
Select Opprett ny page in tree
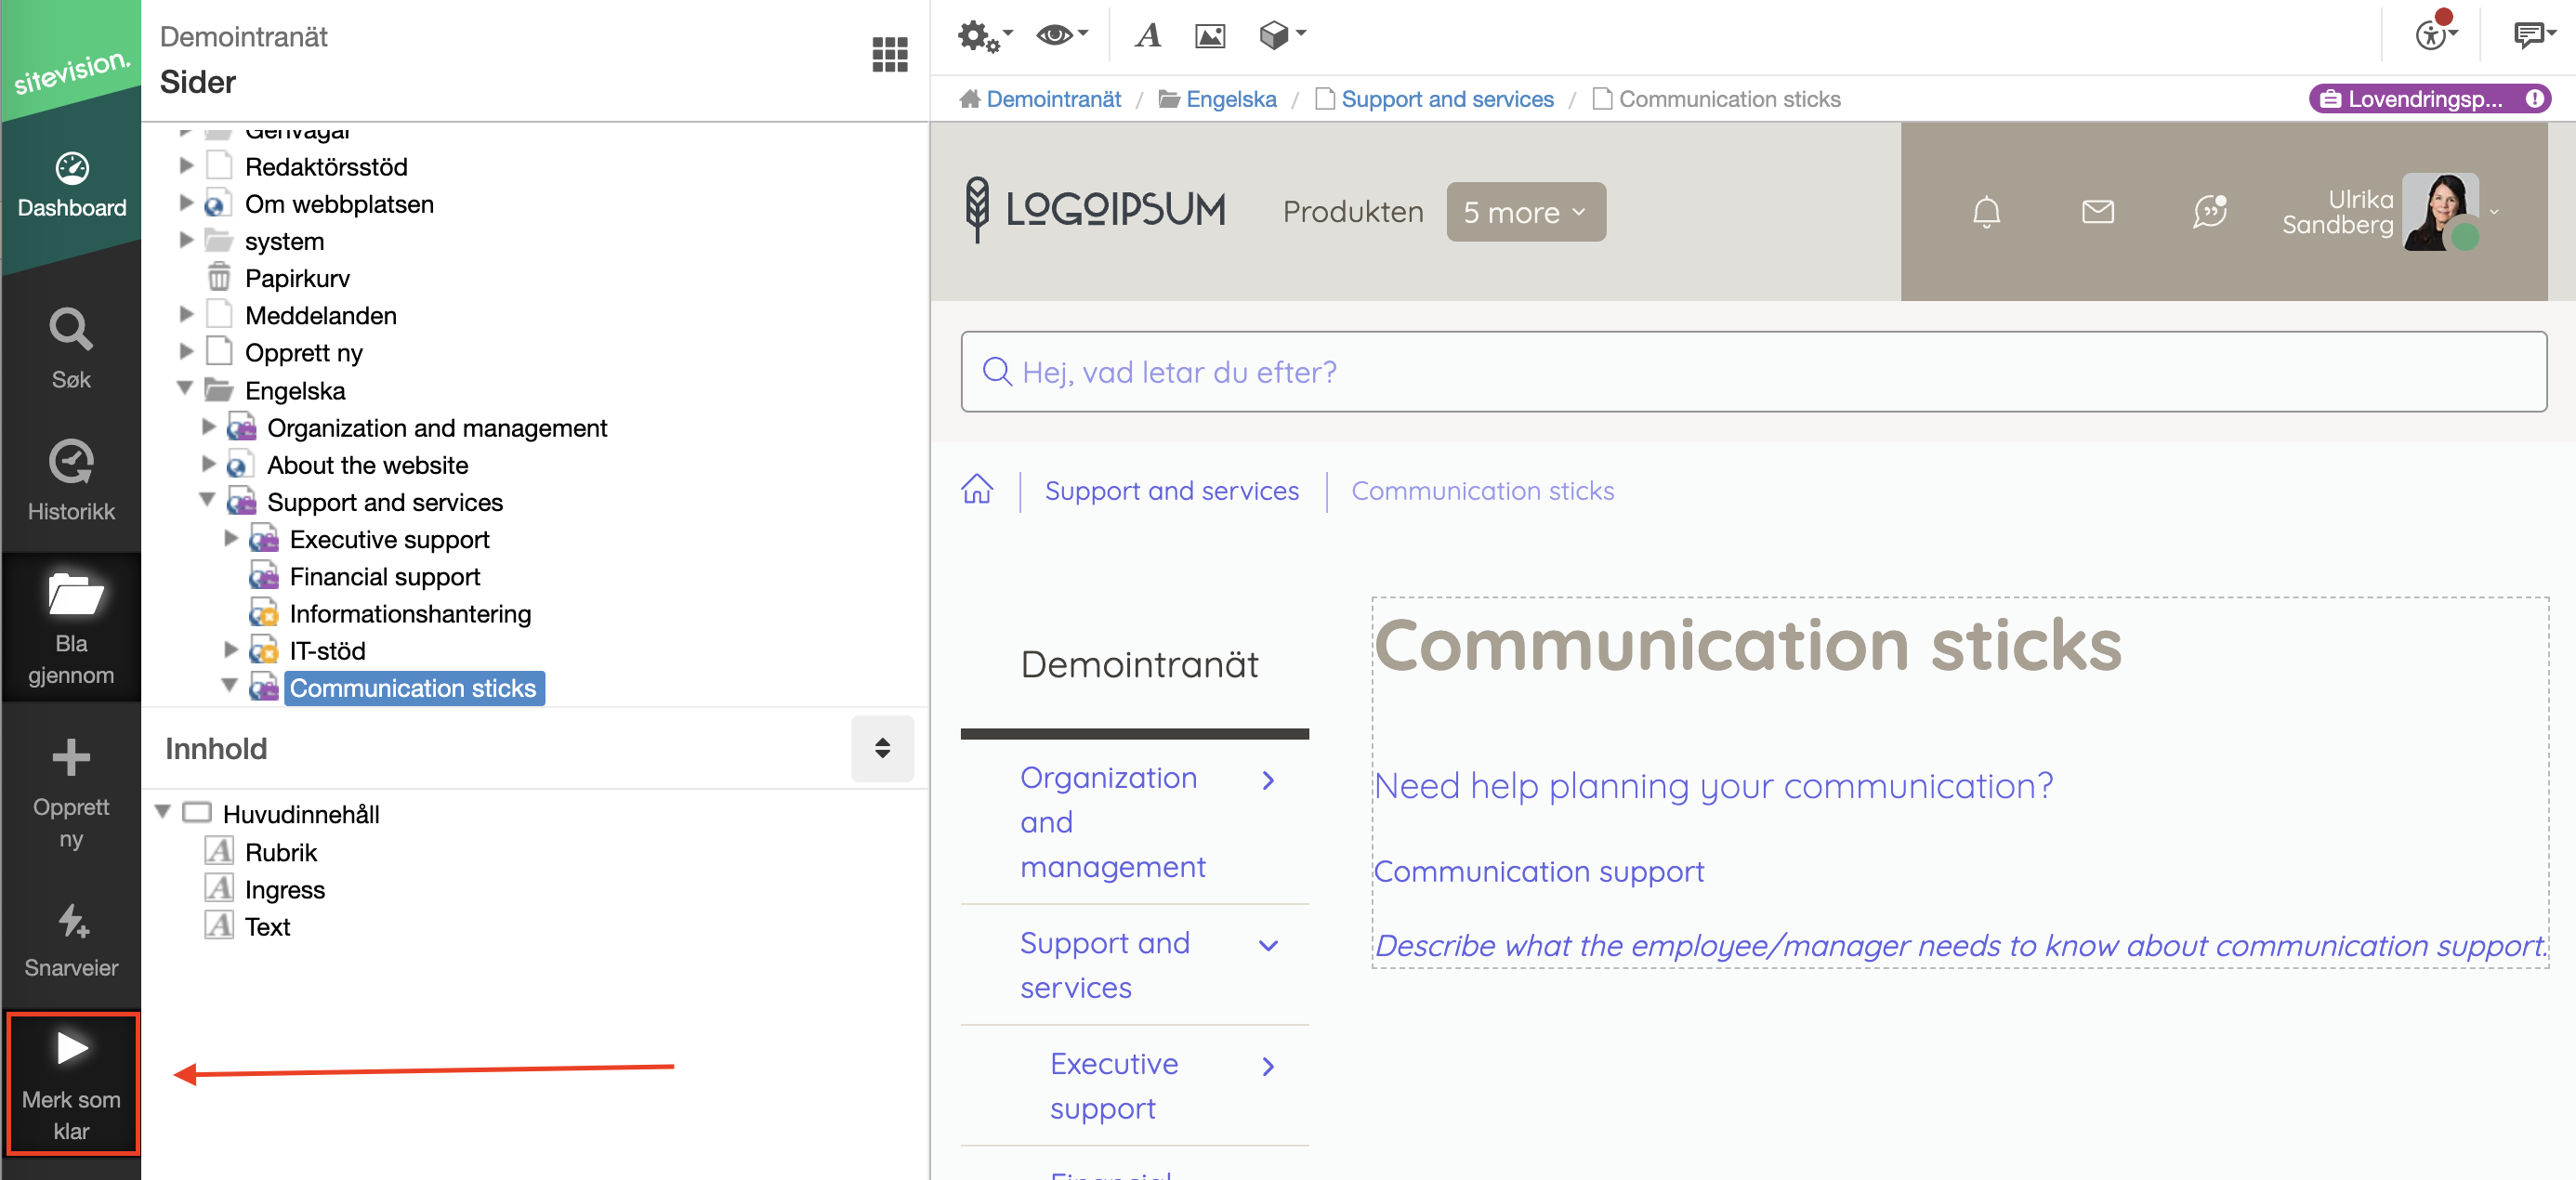303,352
